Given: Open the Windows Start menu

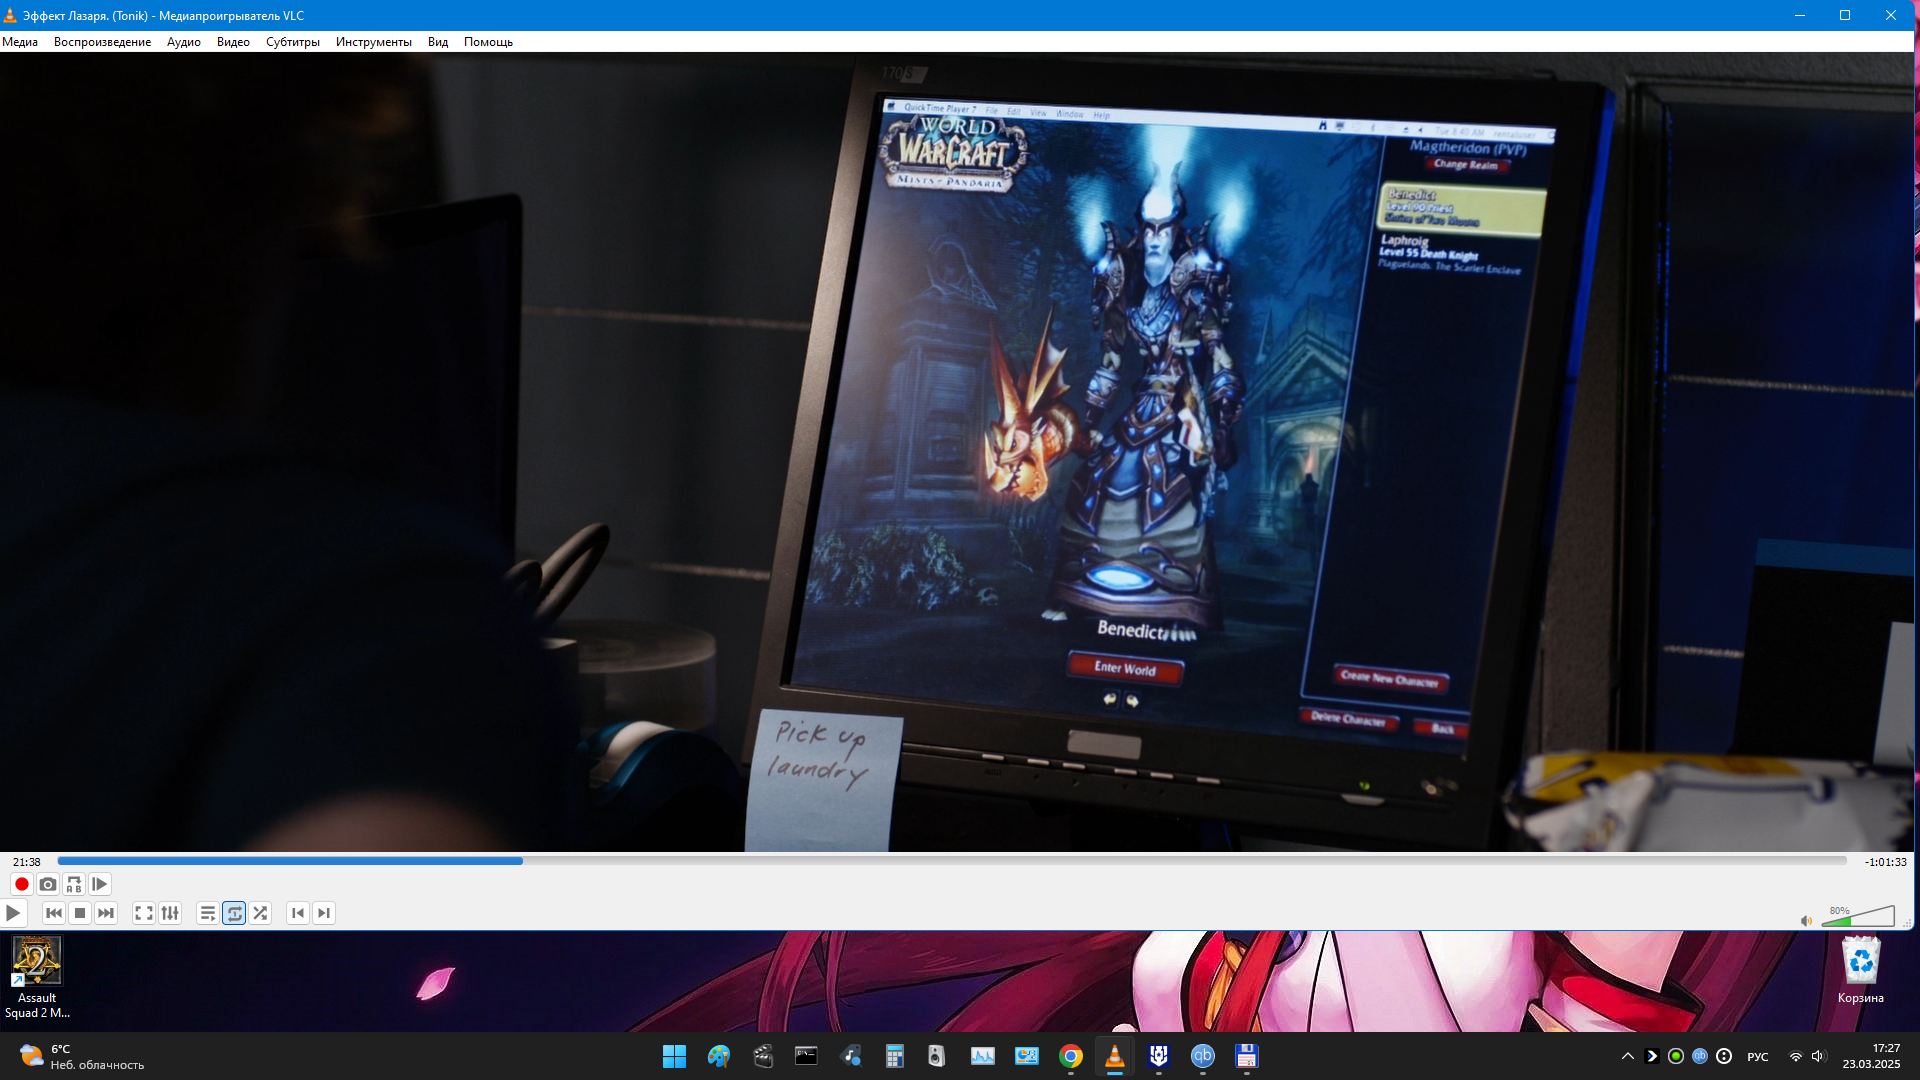Looking at the screenshot, I should coord(674,1056).
